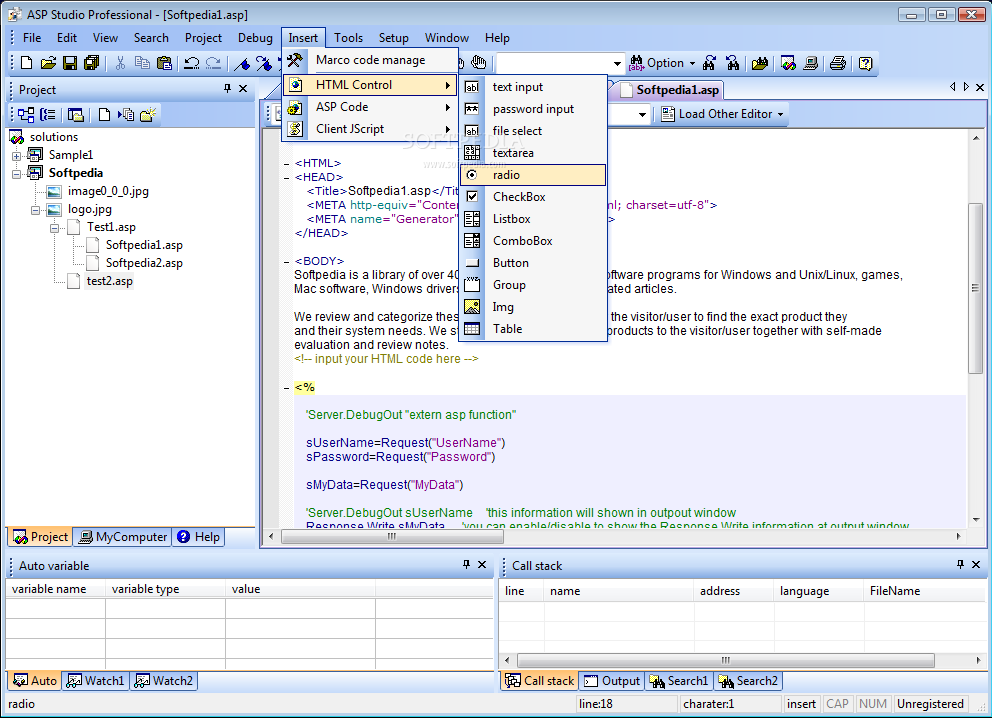
Task: Click the Open file toolbar icon
Action: click(48, 63)
